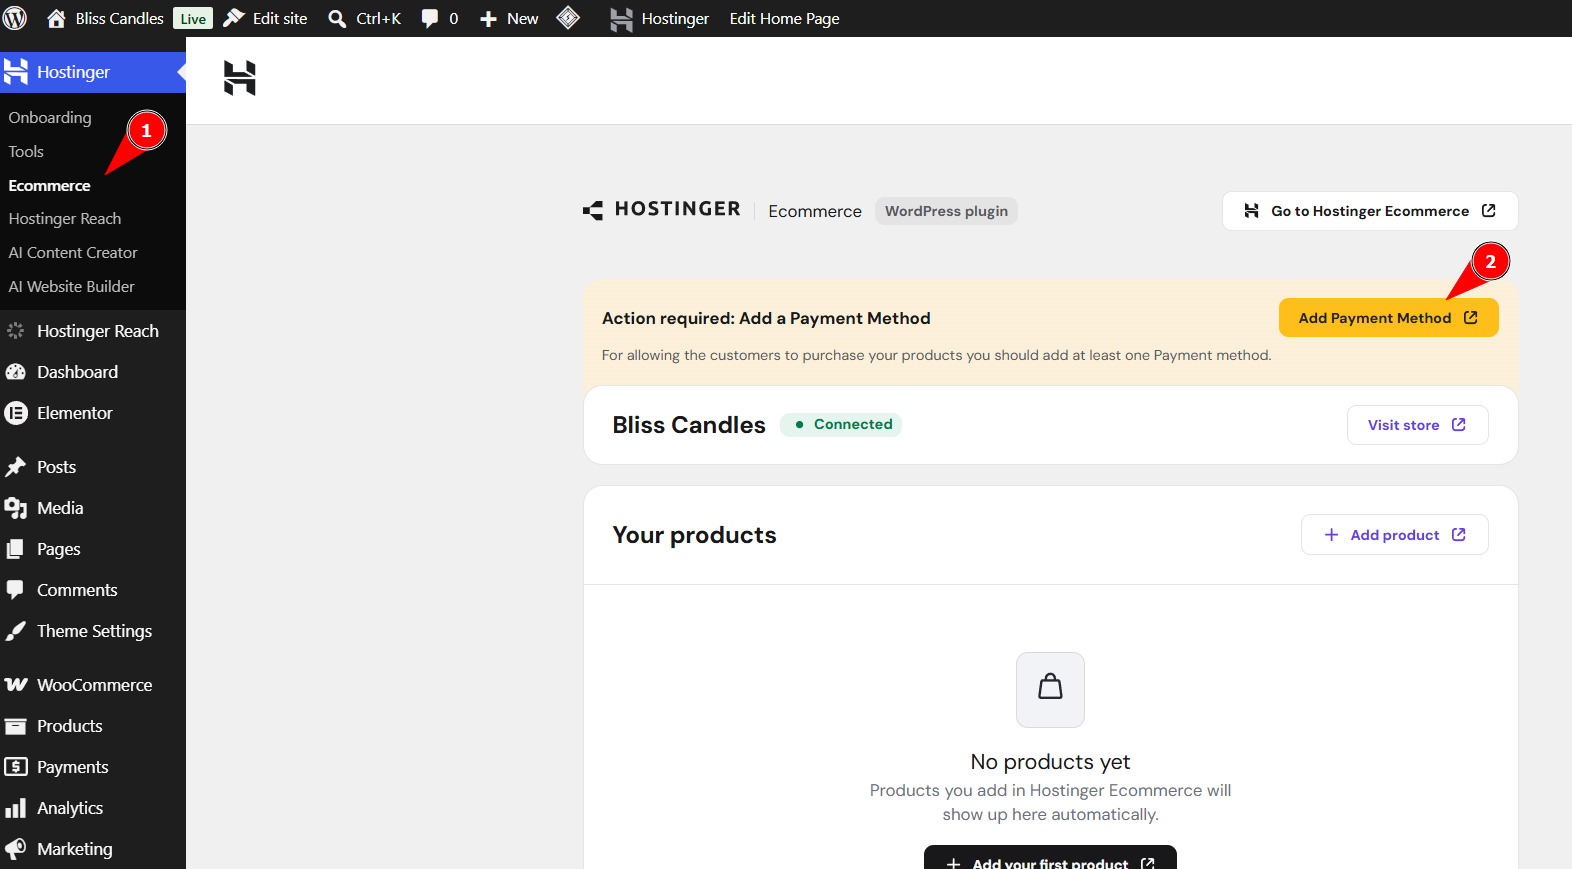The width and height of the screenshot is (1572, 869).
Task: Click the Bliss Candles store name heading
Action: (689, 425)
